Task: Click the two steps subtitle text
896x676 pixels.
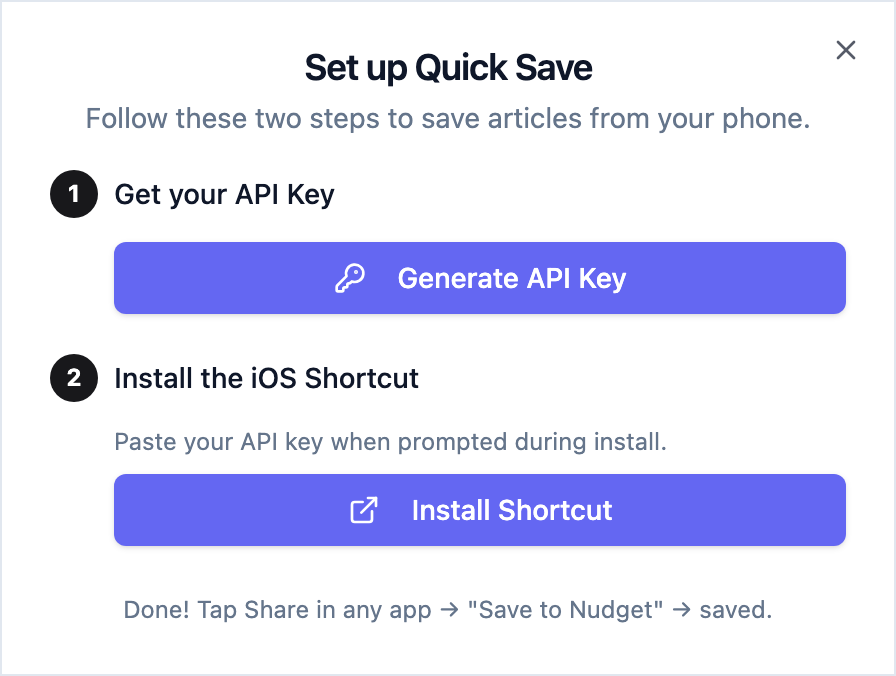Action: pos(448,118)
